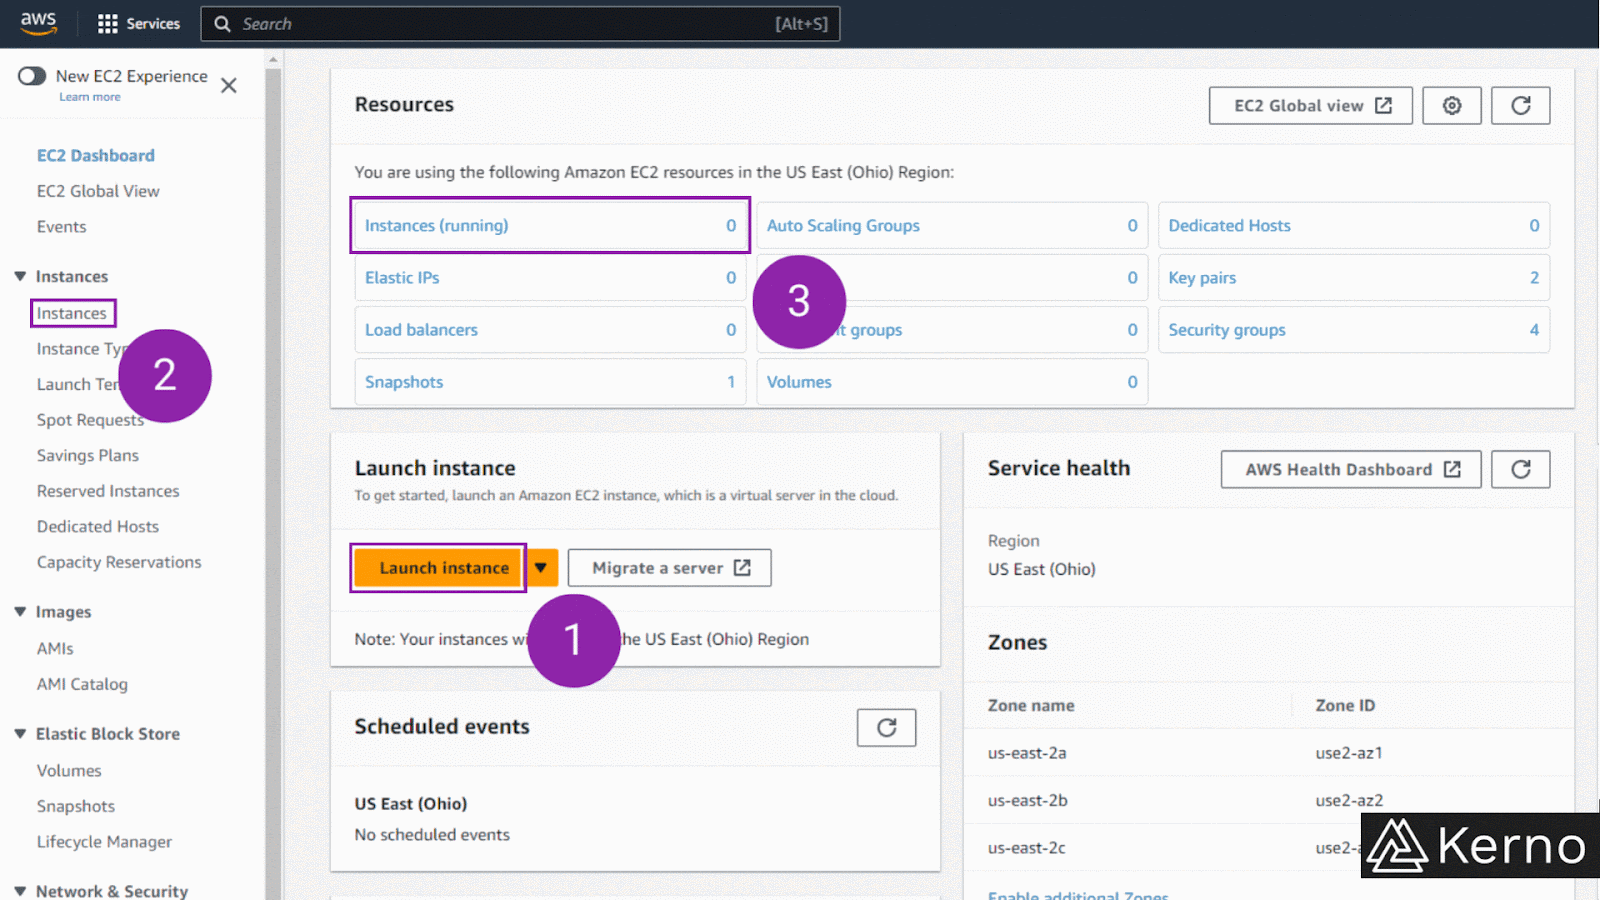The image size is (1600, 900).
Task: Refresh the Scheduled events panel
Action: [x=886, y=727]
